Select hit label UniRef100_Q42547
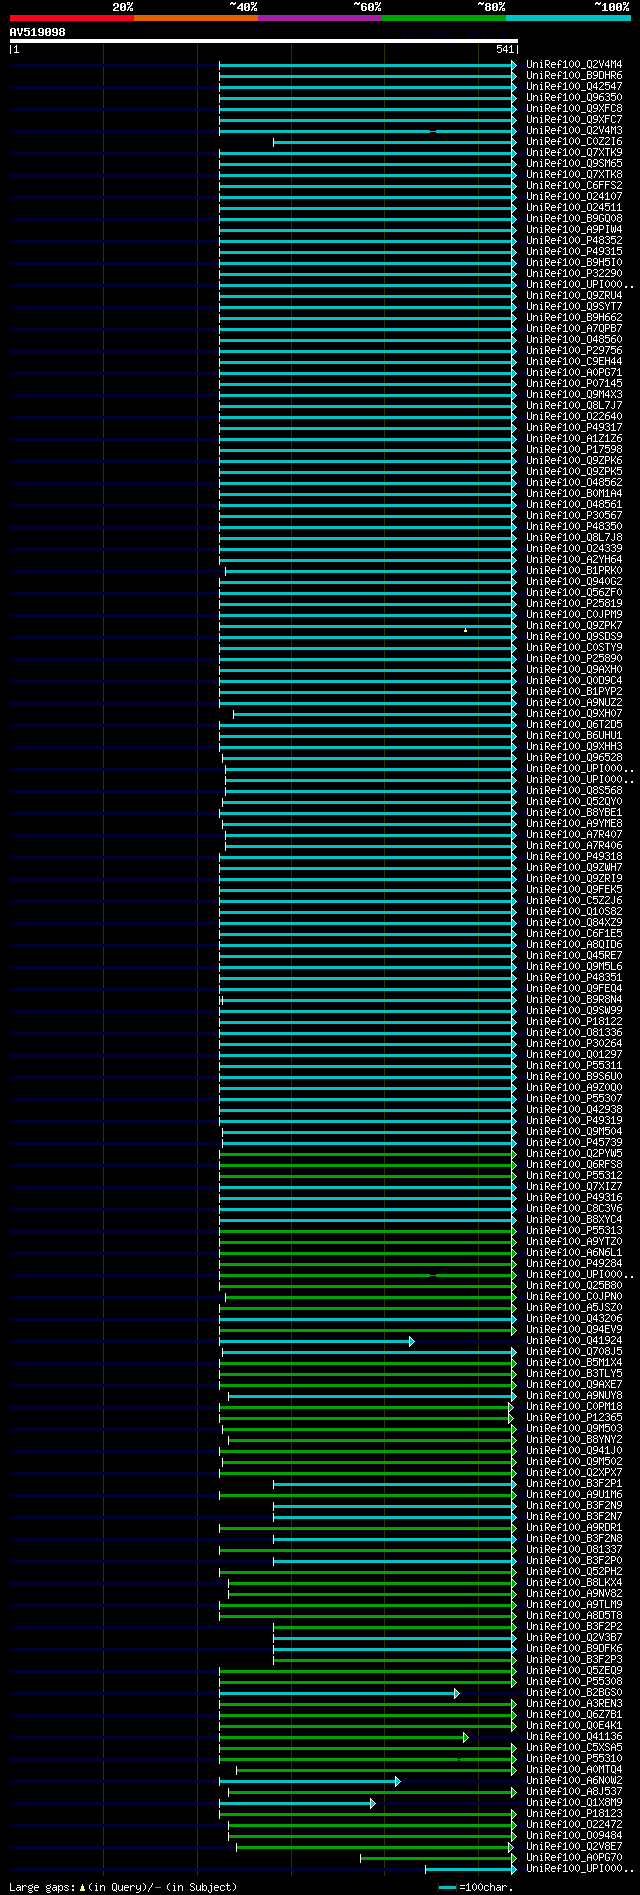640x1895 pixels. (574, 86)
